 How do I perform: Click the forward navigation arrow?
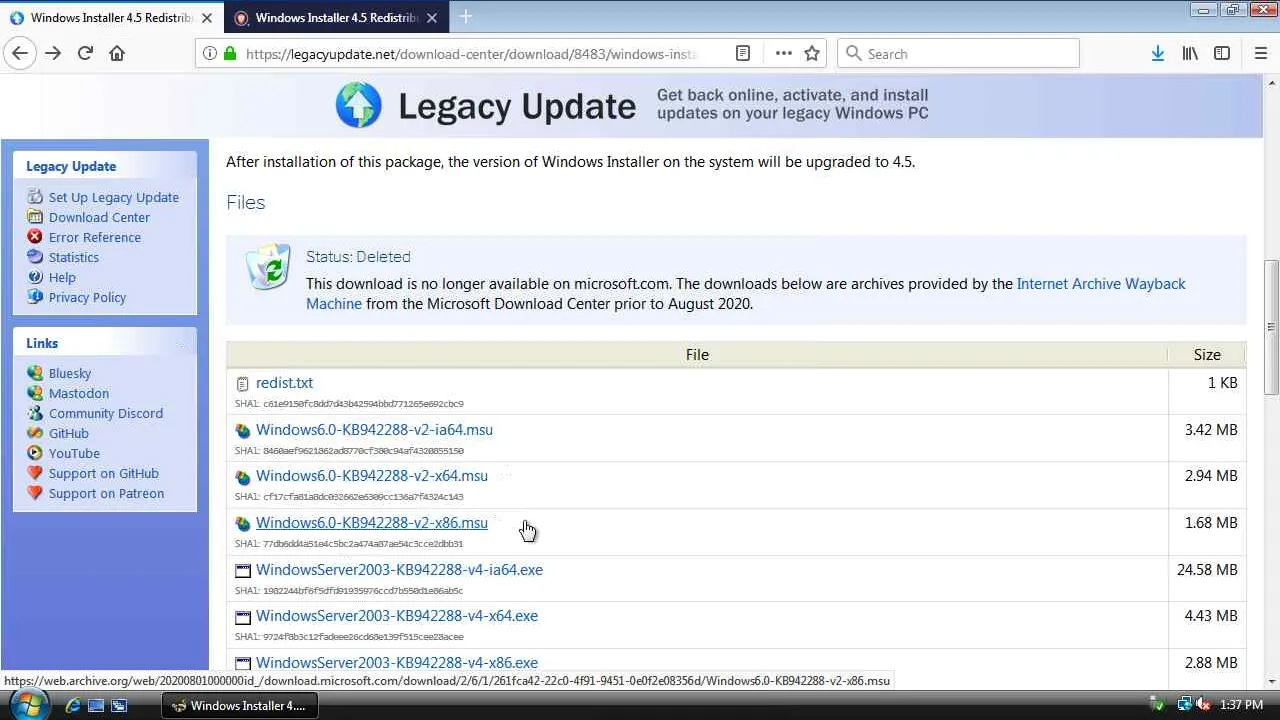click(53, 54)
